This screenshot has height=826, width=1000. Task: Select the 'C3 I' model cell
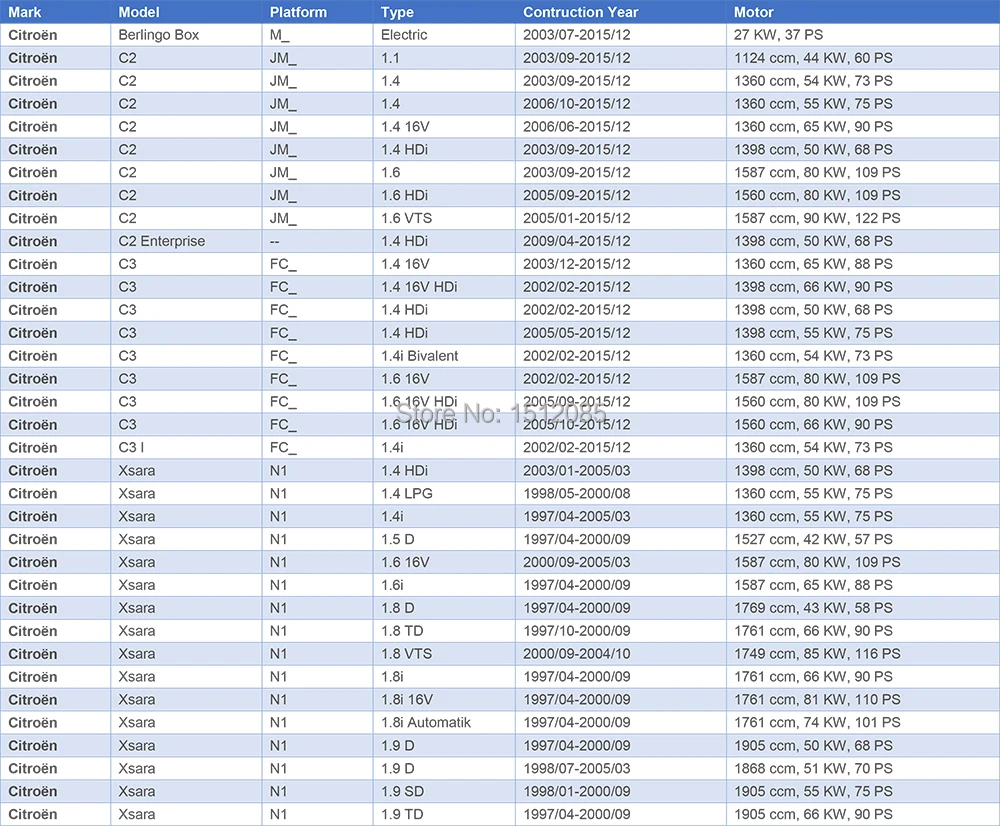(x=186, y=448)
